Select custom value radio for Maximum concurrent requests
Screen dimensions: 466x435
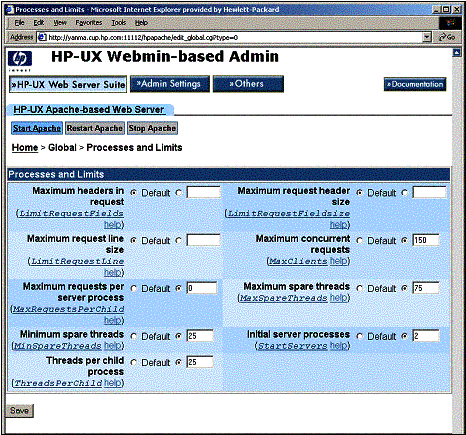(x=405, y=240)
